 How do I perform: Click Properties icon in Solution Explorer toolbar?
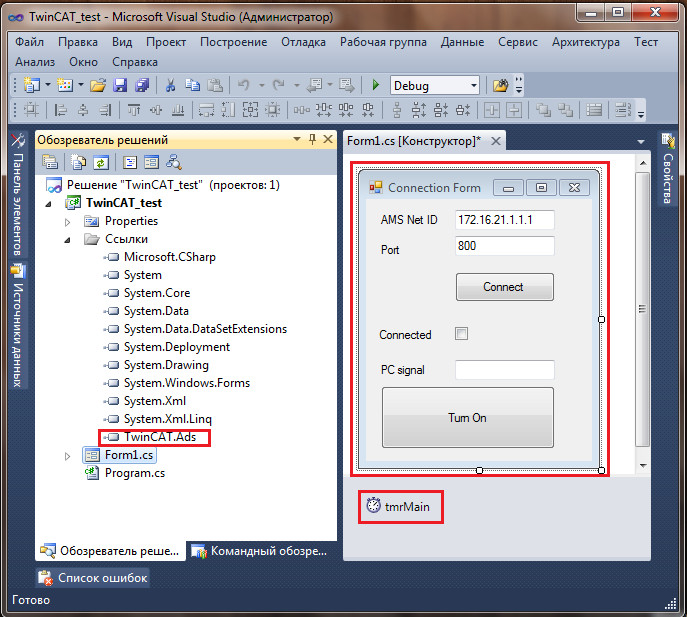(50, 163)
